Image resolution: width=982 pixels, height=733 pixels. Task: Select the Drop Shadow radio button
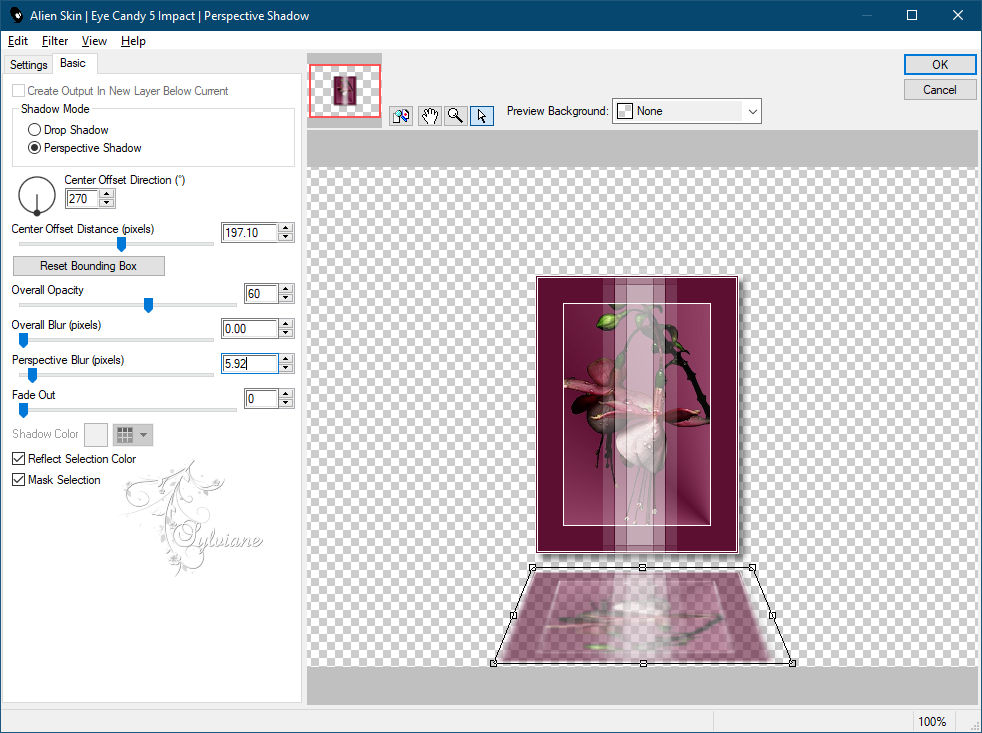click(x=34, y=130)
